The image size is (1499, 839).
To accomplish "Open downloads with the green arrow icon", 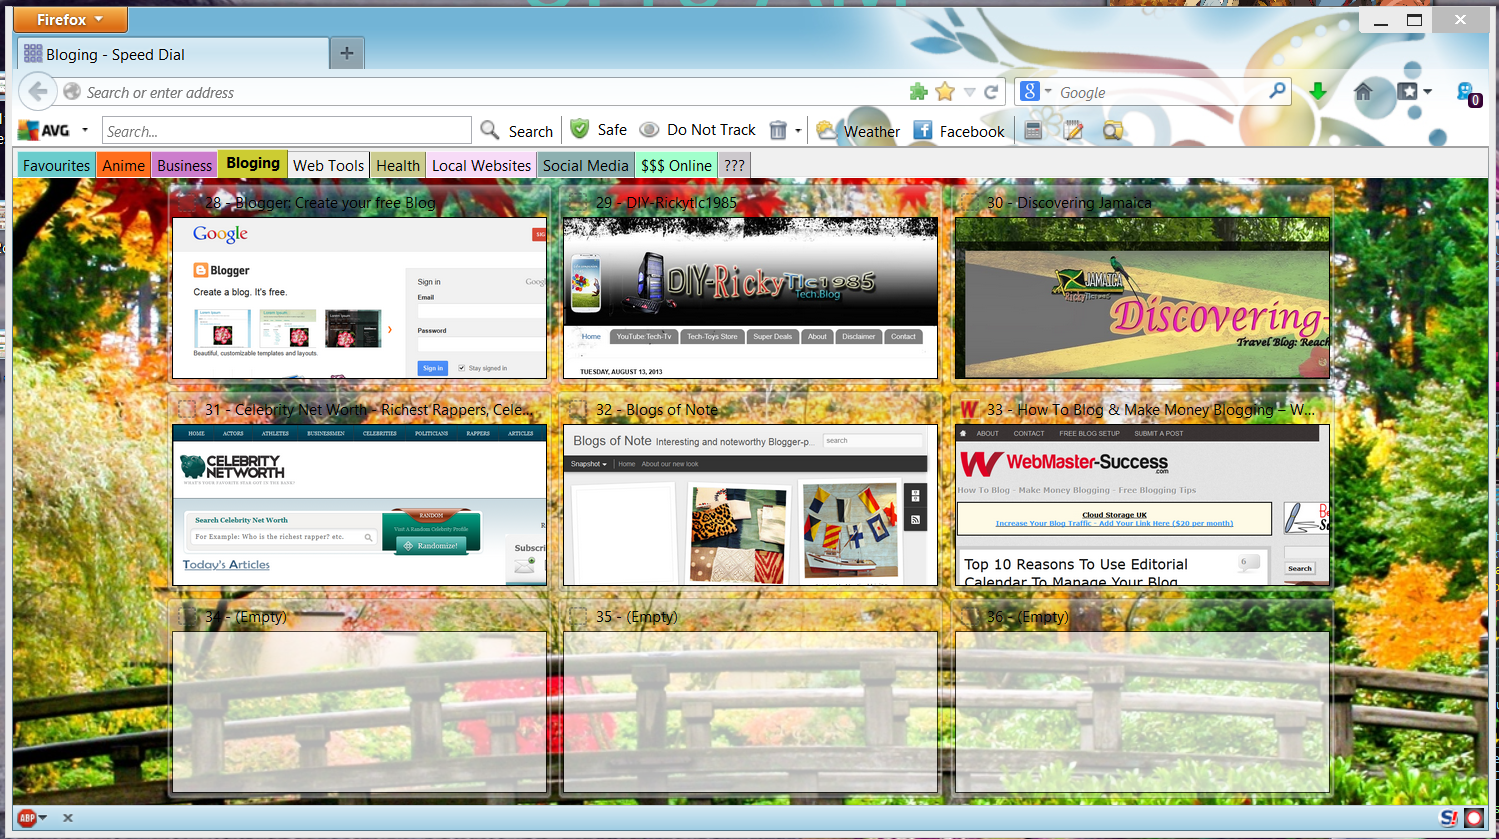I will [x=1318, y=92].
